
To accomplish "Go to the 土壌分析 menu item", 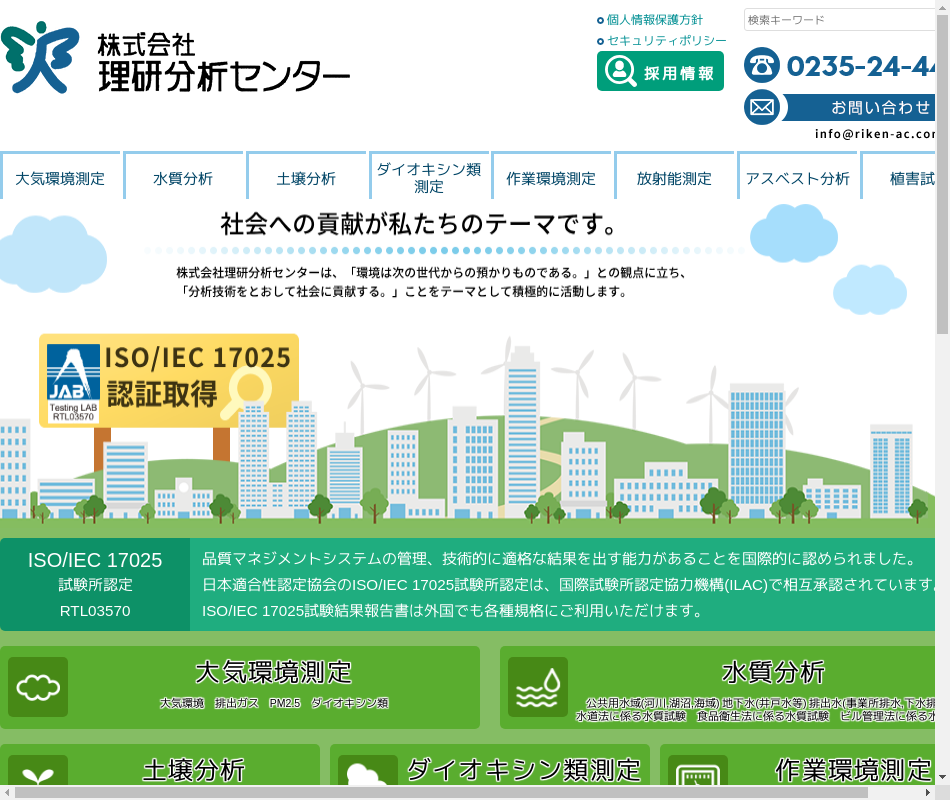I will (306, 178).
